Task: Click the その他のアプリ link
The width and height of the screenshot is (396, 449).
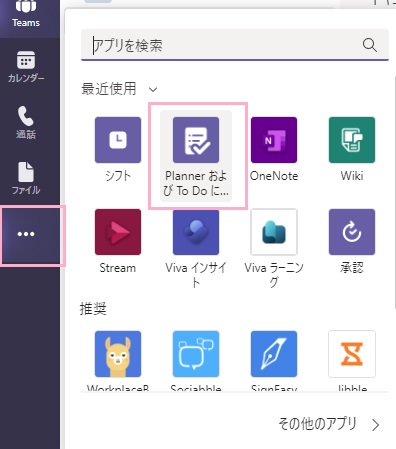Action: (x=317, y=424)
